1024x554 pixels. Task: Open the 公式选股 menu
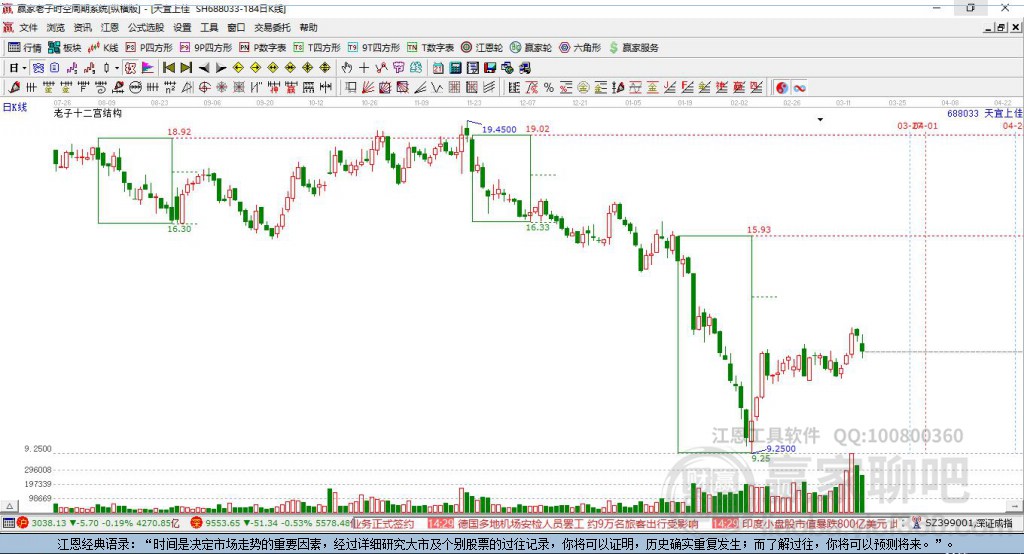coord(146,27)
